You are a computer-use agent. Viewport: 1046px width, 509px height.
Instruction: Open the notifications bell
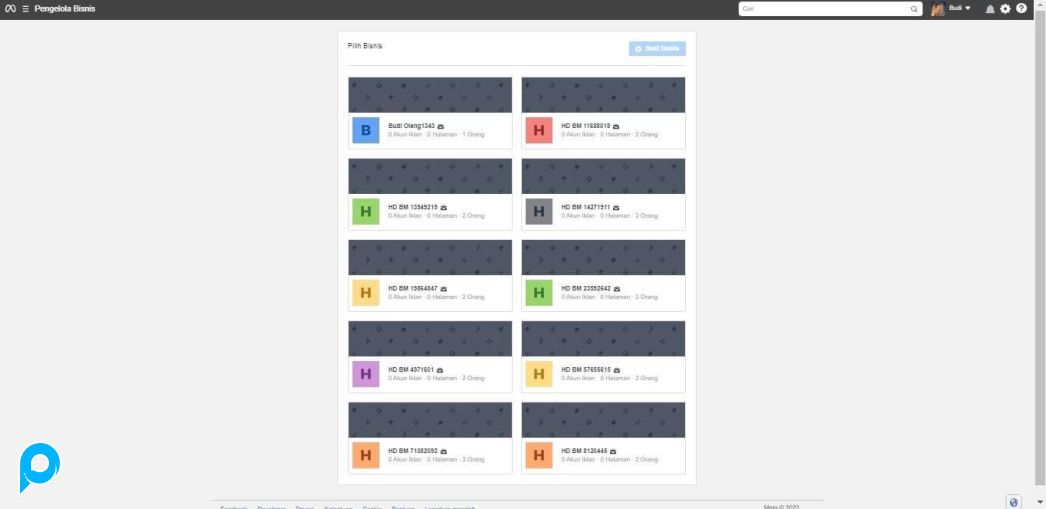tap(990, 8)
